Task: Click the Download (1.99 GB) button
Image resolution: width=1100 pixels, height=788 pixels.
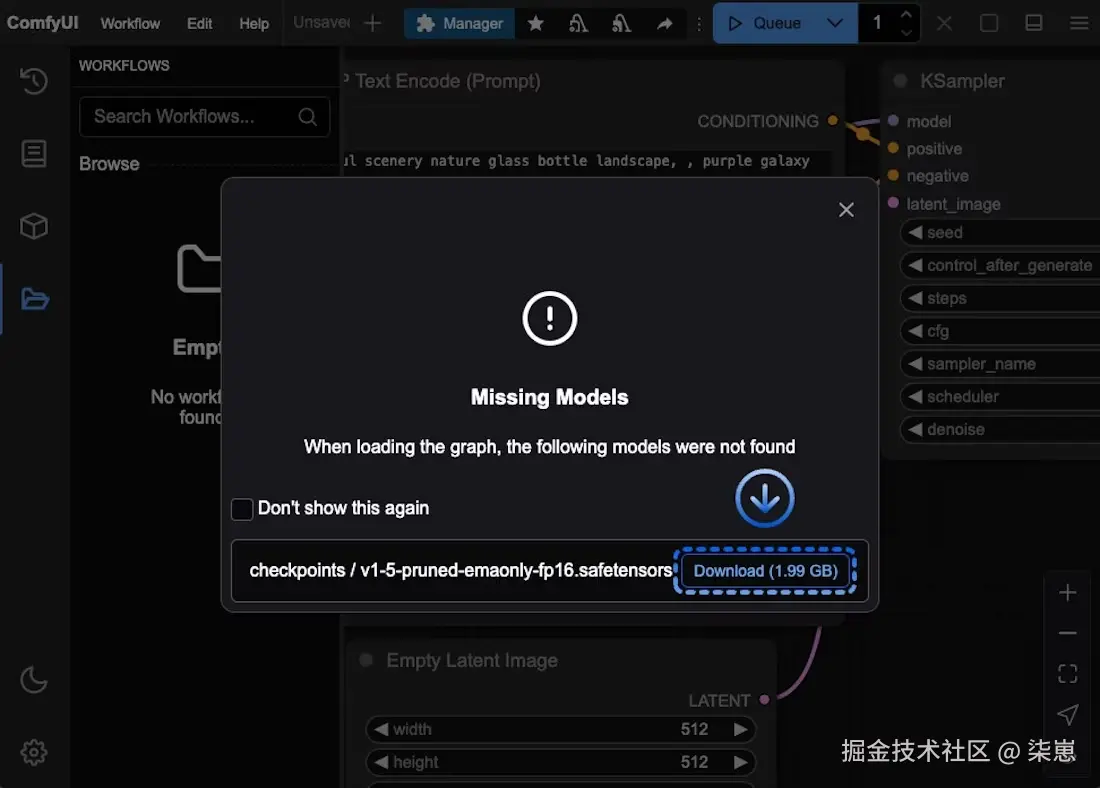Action: (765, 570)
